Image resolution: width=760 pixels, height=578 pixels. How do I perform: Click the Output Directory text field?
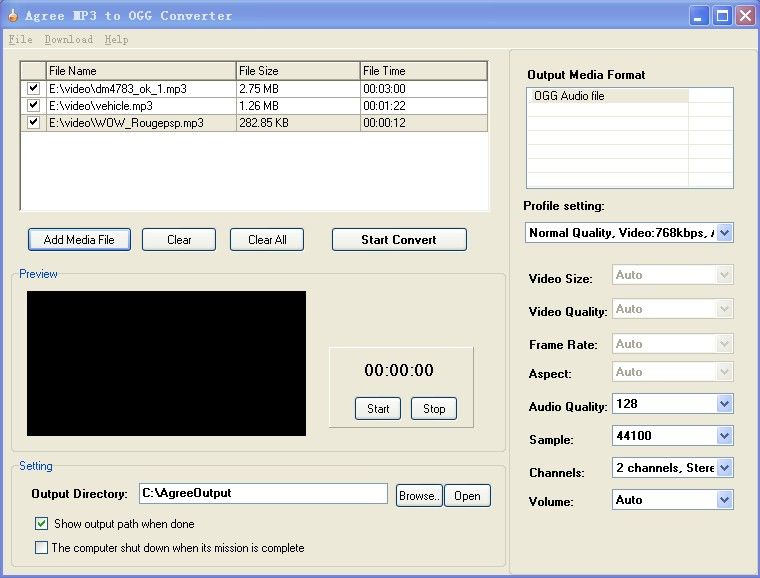tap(263, 493)
